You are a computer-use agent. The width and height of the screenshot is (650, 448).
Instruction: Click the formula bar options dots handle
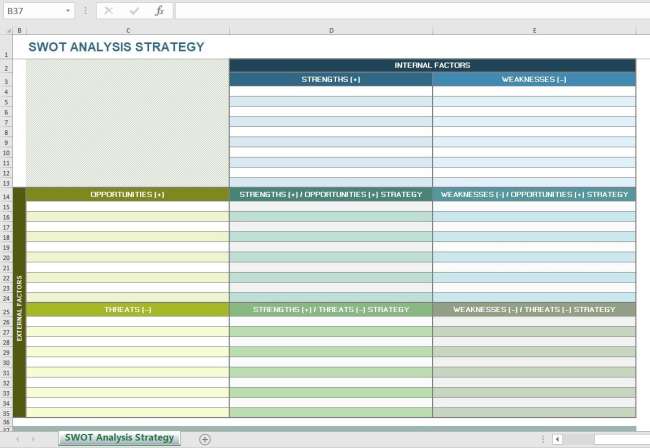(x=85, y=11)
